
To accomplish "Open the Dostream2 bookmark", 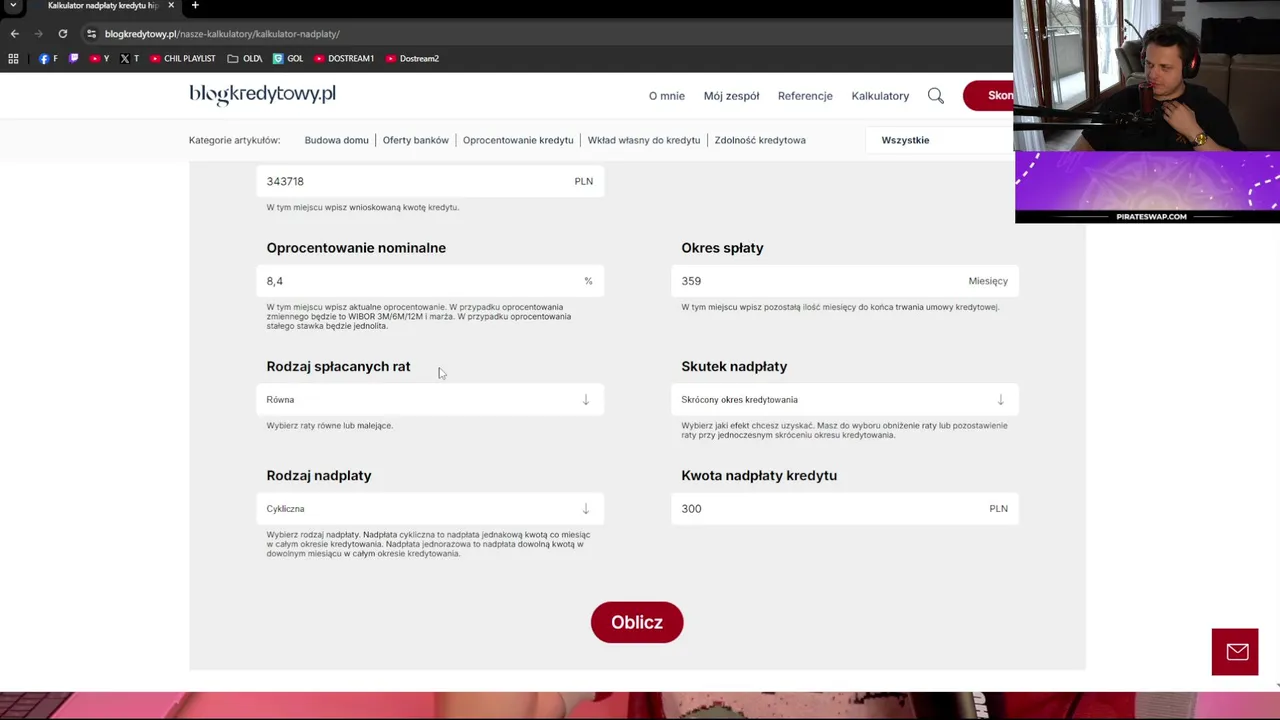I will point(412,59).
